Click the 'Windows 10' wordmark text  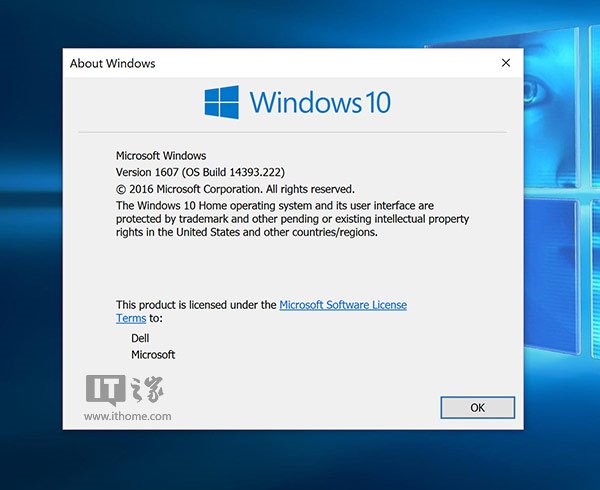(320, 103)
